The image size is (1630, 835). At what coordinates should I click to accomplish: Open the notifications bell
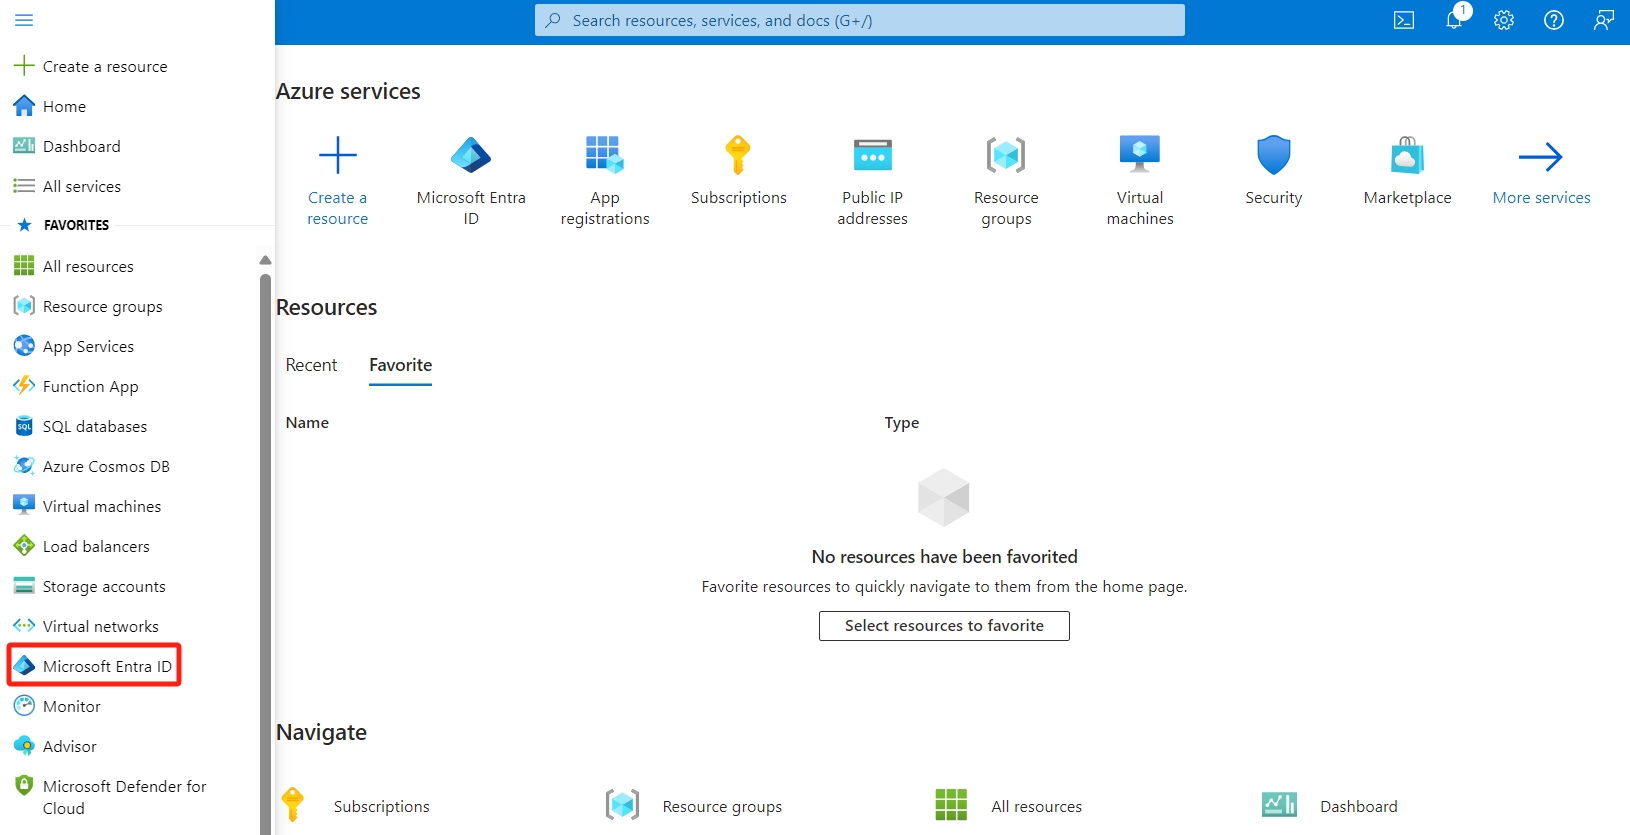coord(1454,20)
